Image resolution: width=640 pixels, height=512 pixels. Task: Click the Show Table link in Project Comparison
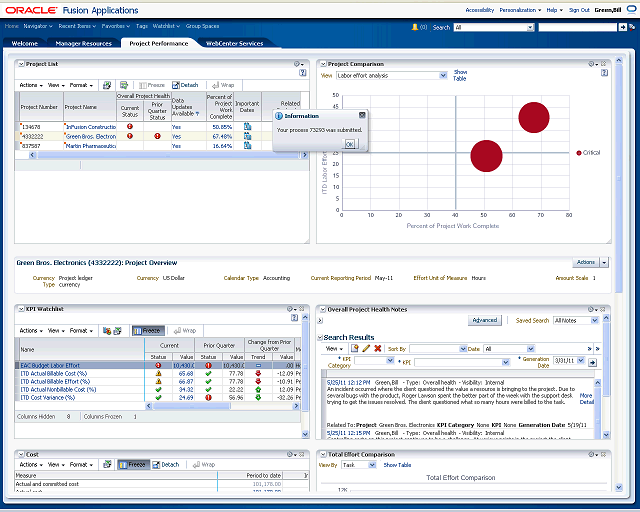pyautogui.click(x=460, y=75)
